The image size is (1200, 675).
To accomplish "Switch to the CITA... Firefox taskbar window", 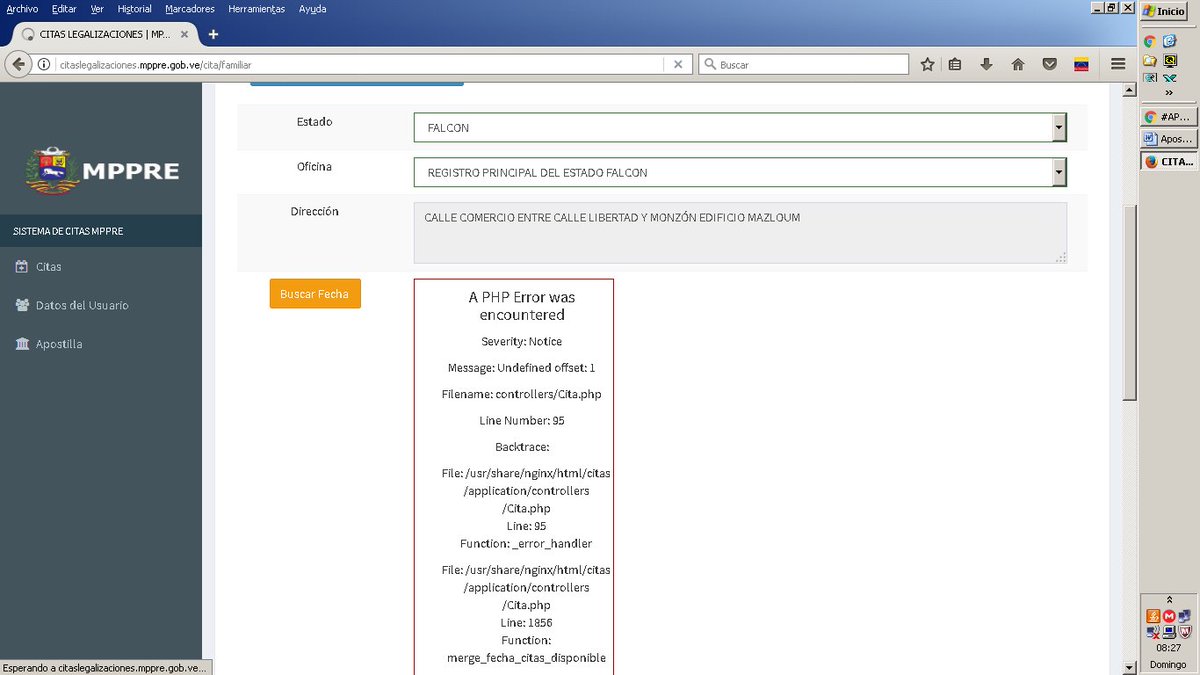I will coord(1169,161).
